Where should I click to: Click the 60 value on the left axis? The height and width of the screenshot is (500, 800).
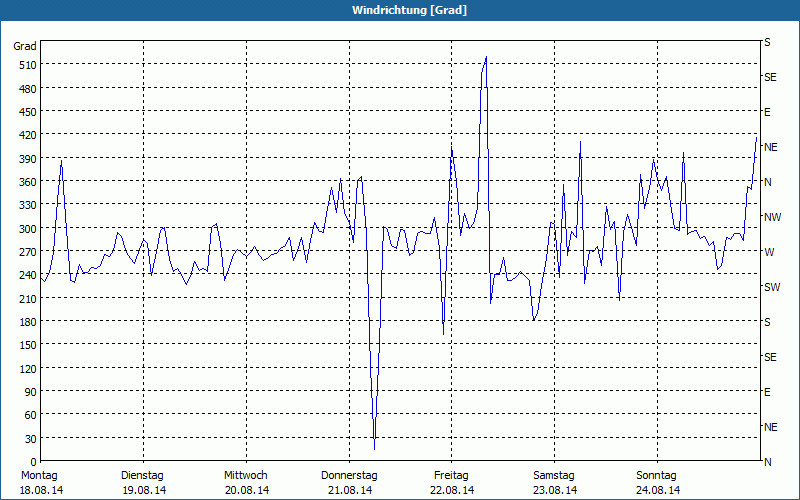point(31,415)
